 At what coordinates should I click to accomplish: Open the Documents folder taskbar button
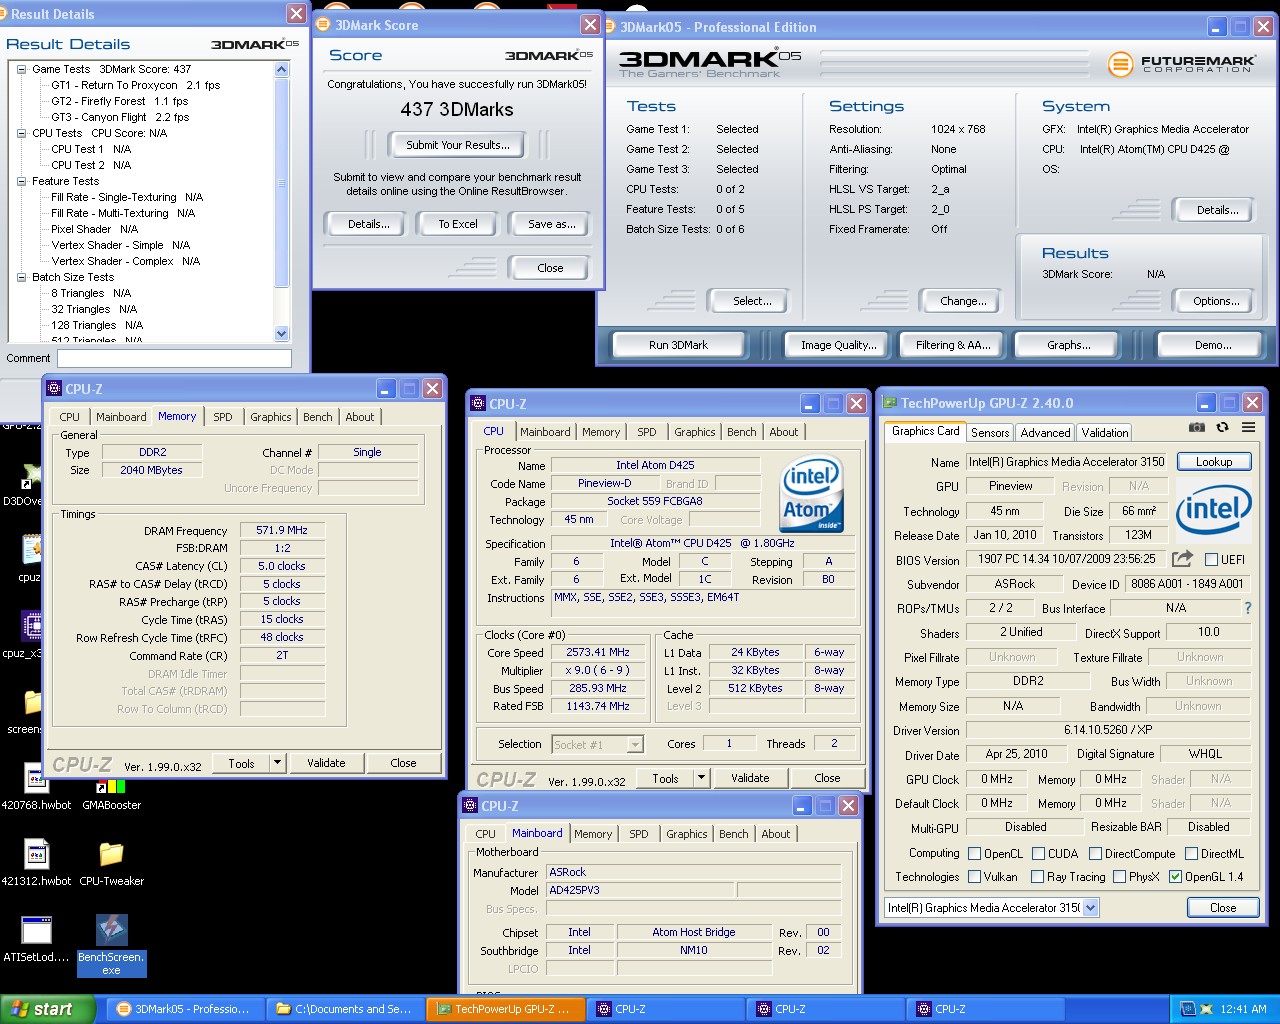point(344,1009)
